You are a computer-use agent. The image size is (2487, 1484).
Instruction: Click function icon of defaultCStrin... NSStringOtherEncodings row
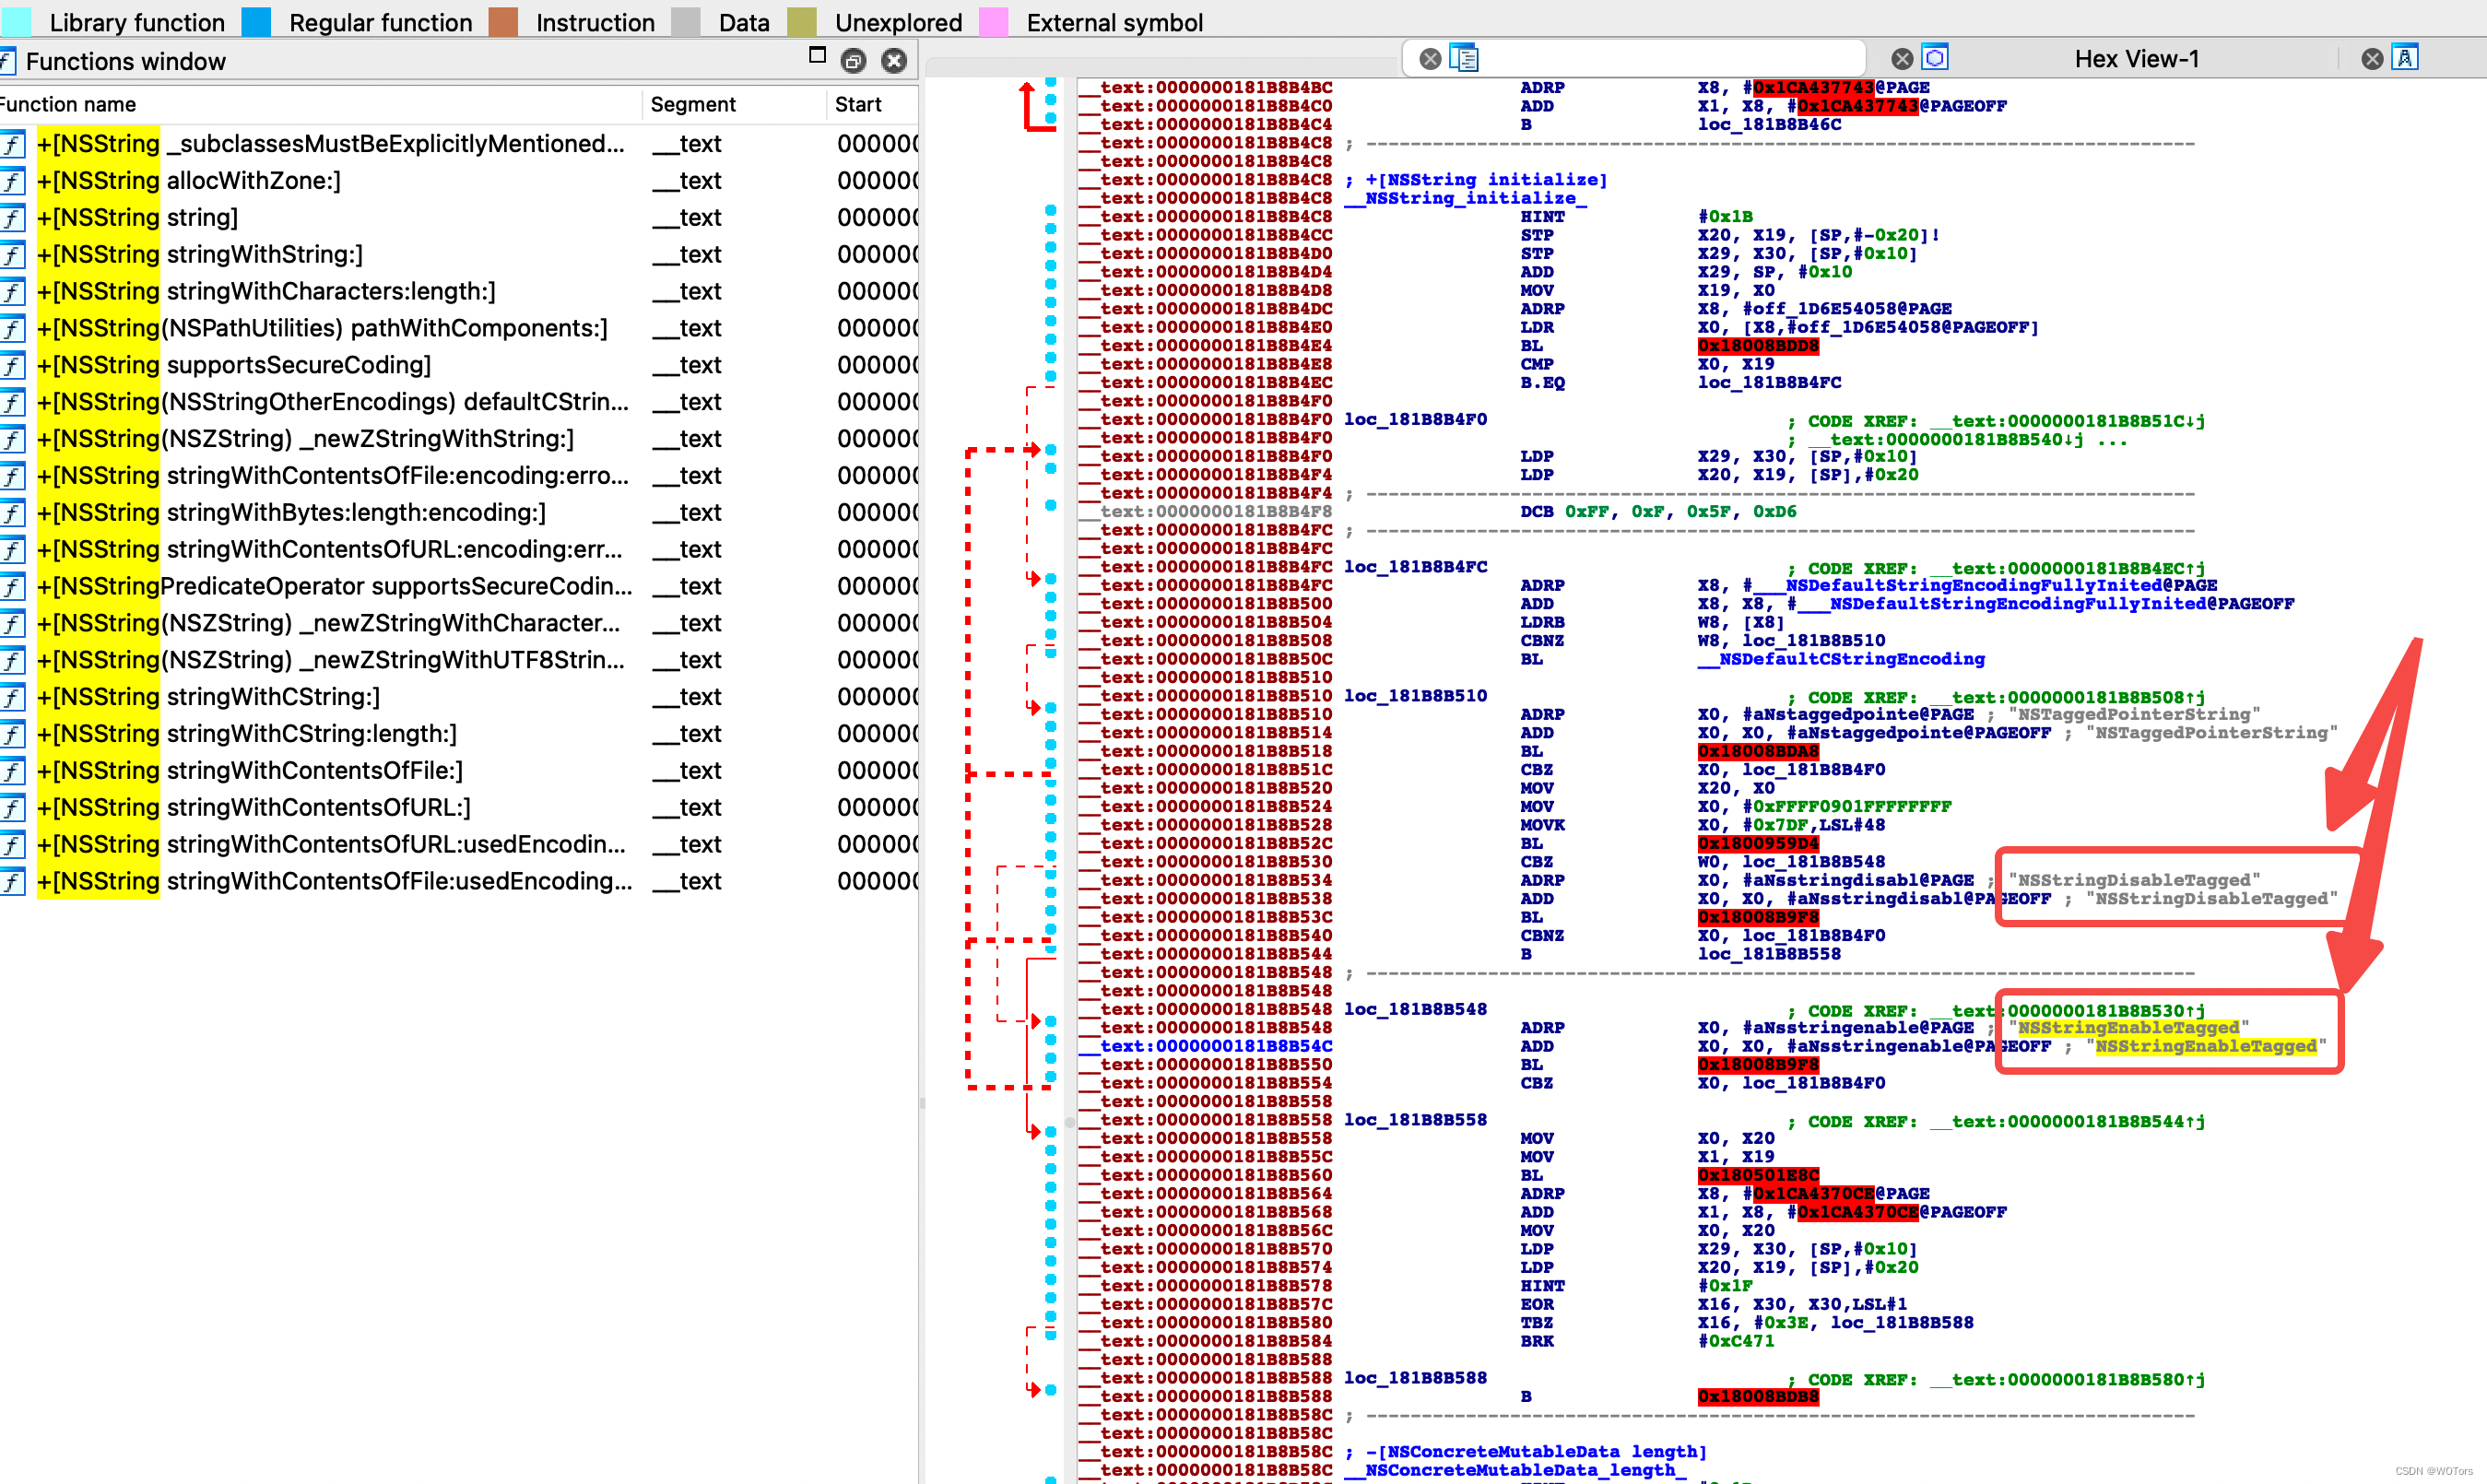click(12, 402)
